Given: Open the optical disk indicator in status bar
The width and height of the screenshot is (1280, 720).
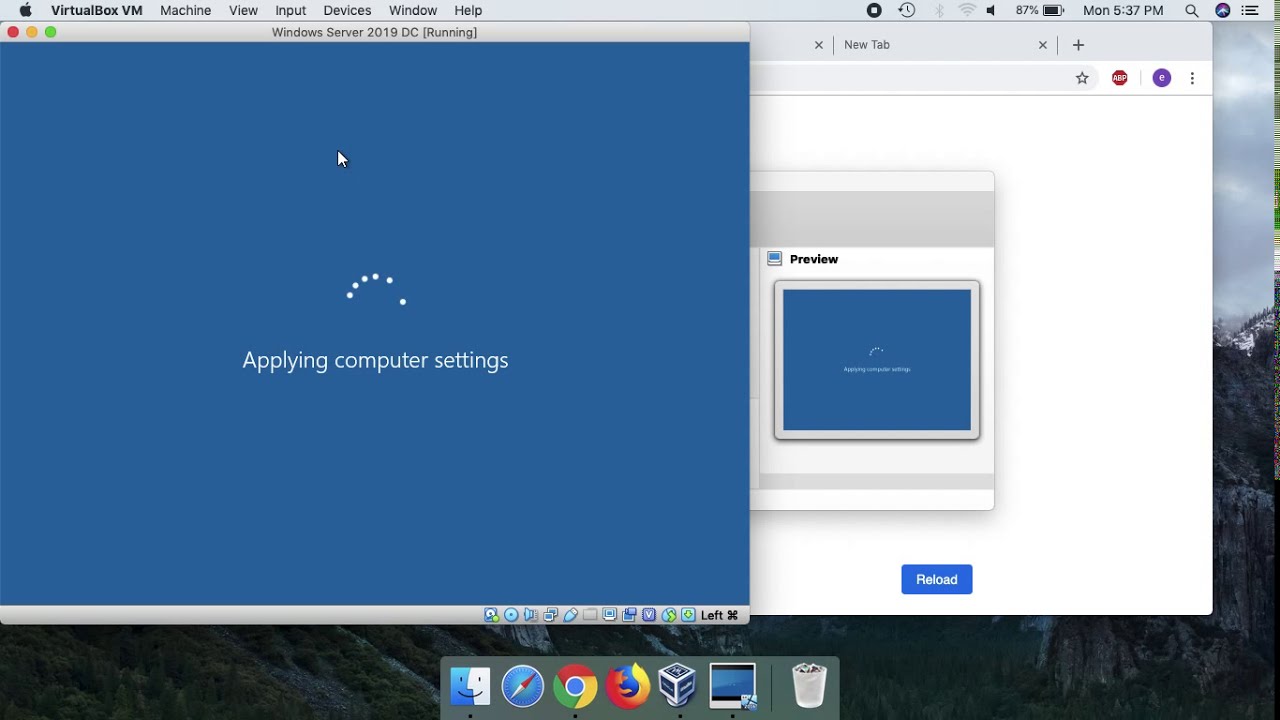Looking at the screenshot, I should 511,615.
